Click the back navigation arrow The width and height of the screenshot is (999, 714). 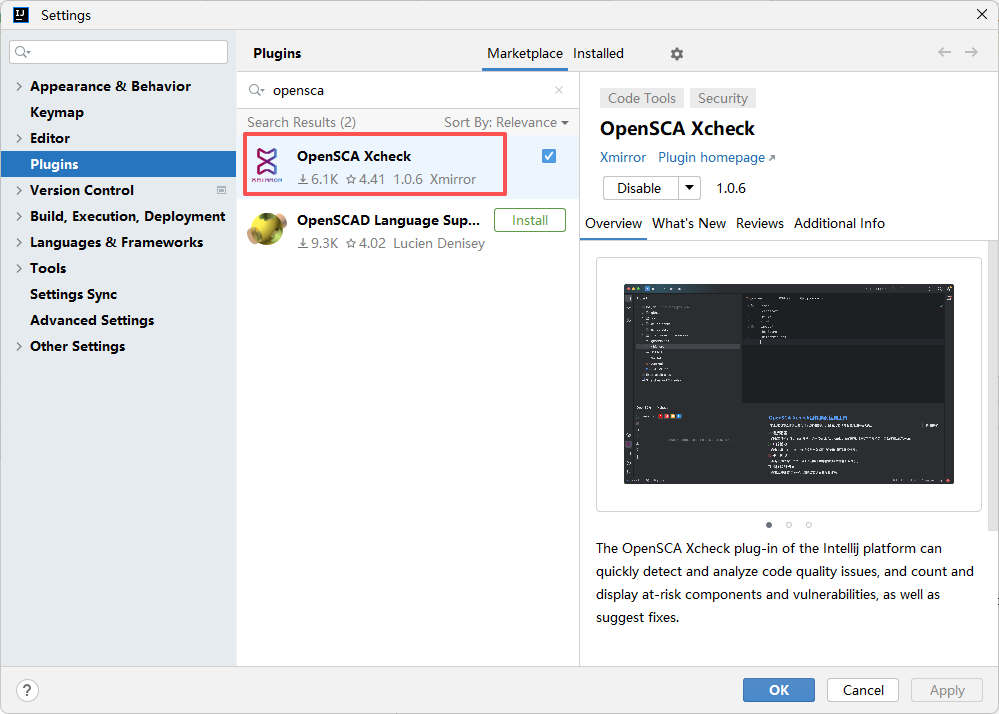944,52
